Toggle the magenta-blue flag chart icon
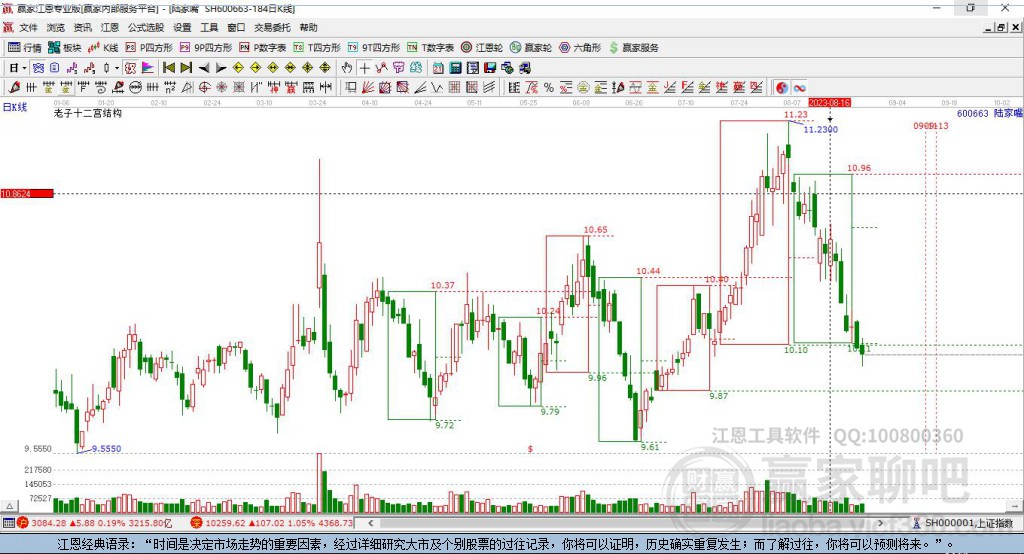Image resolution: width=1024 pixels, height=554 pixels. pos(148,68)
